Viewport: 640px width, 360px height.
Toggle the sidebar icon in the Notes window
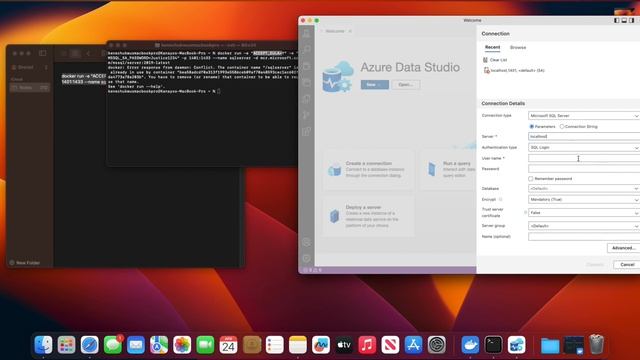42,53
